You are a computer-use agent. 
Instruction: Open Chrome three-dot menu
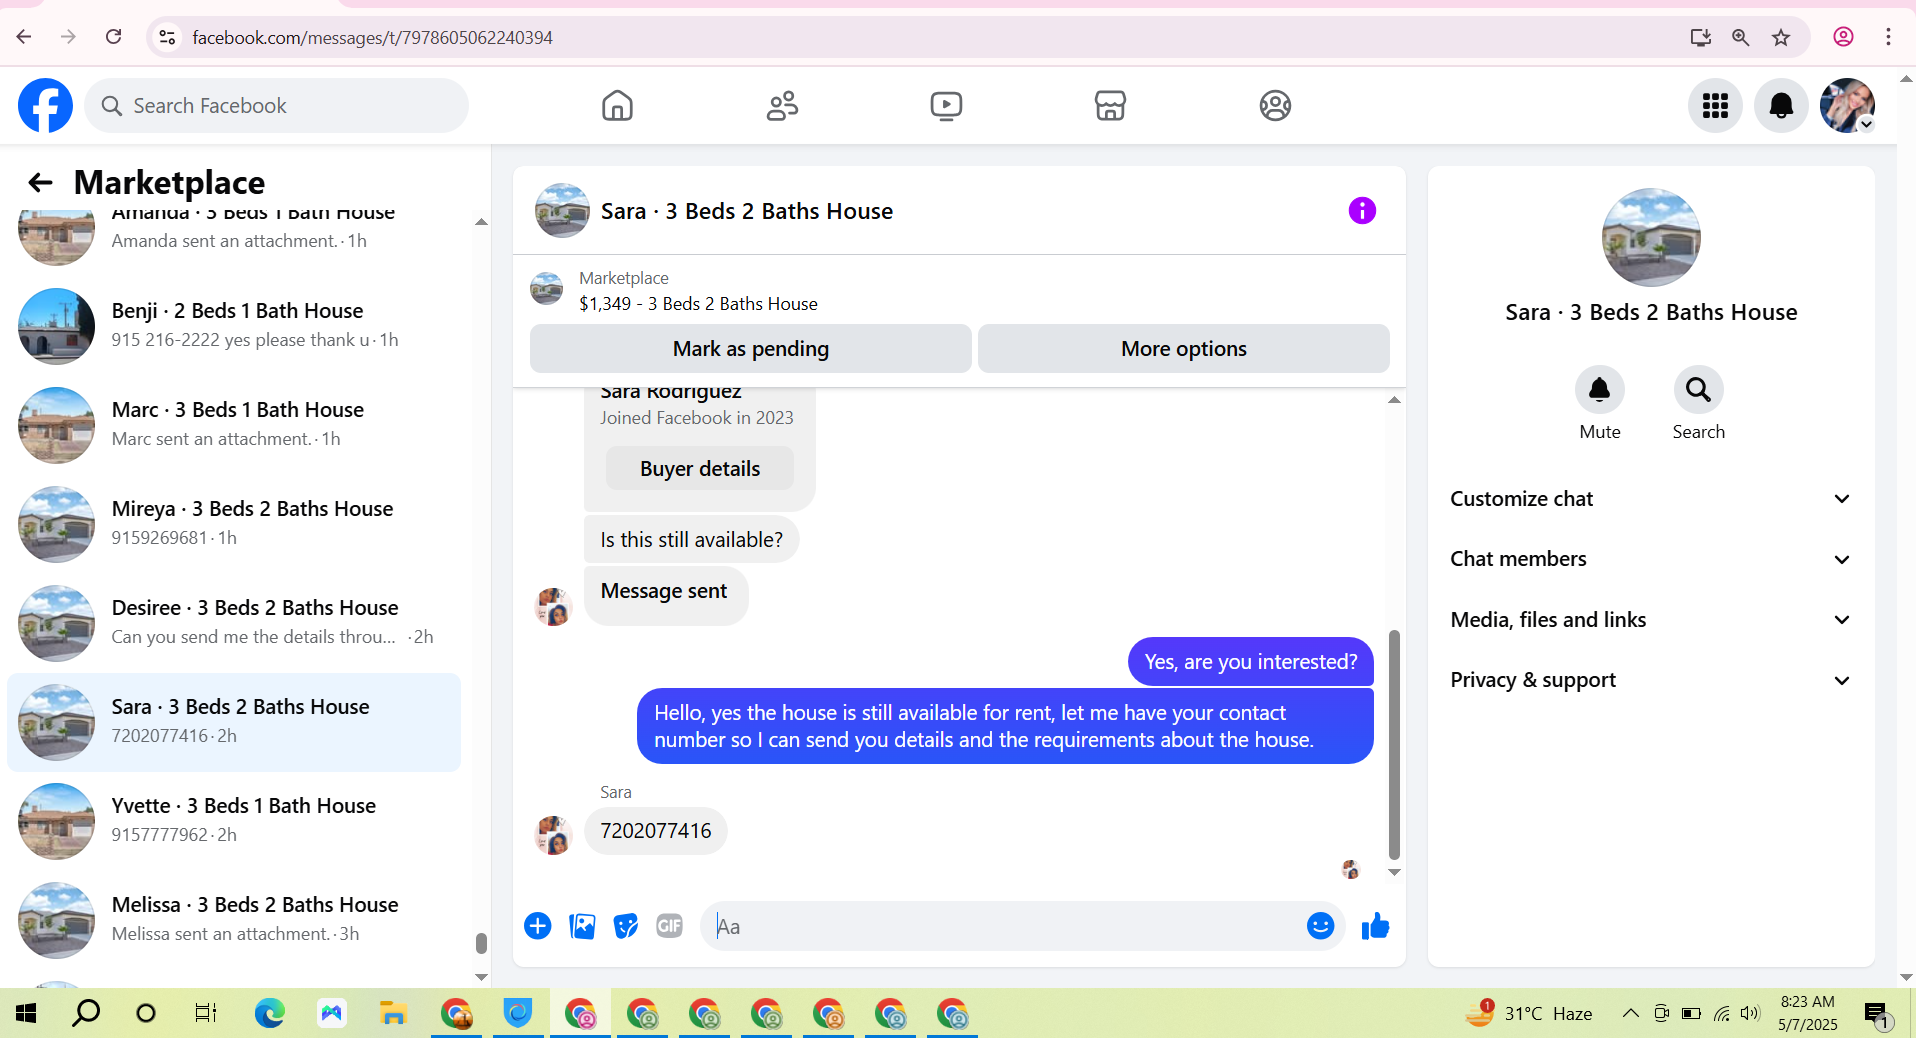coord(1888,37)
